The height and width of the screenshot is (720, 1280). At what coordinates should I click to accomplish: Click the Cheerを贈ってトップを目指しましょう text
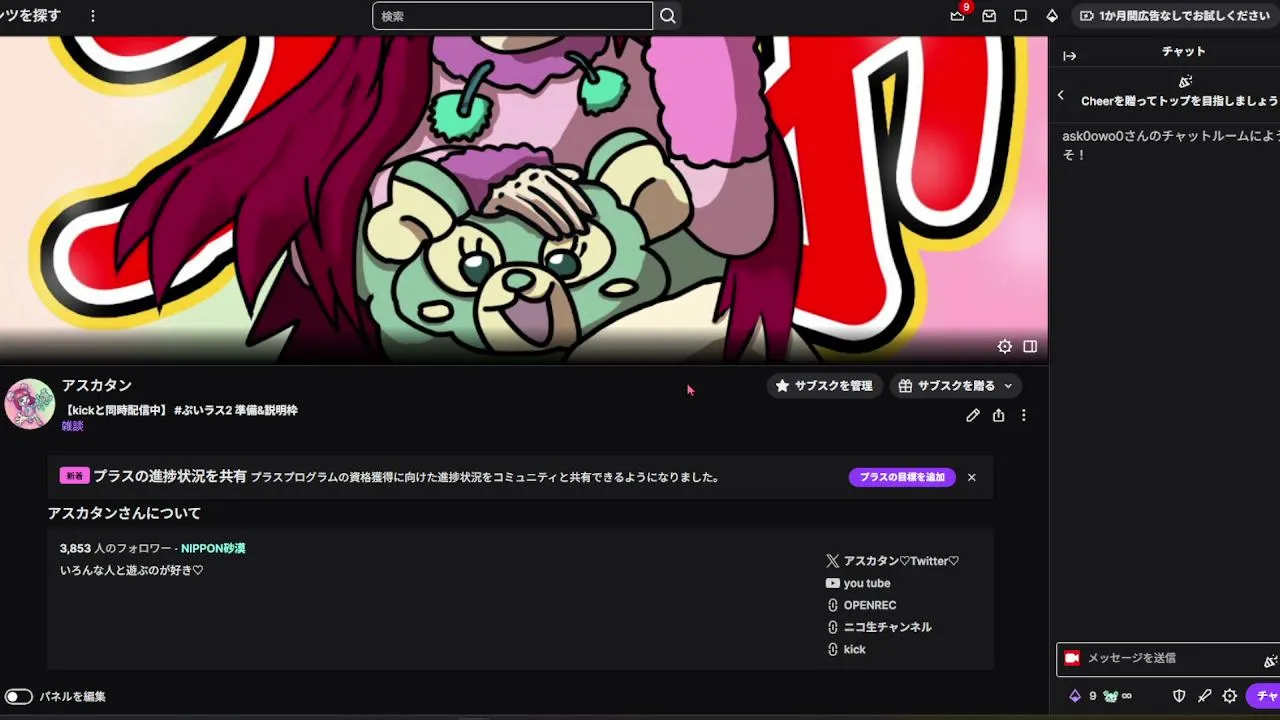pos(1180,101)
